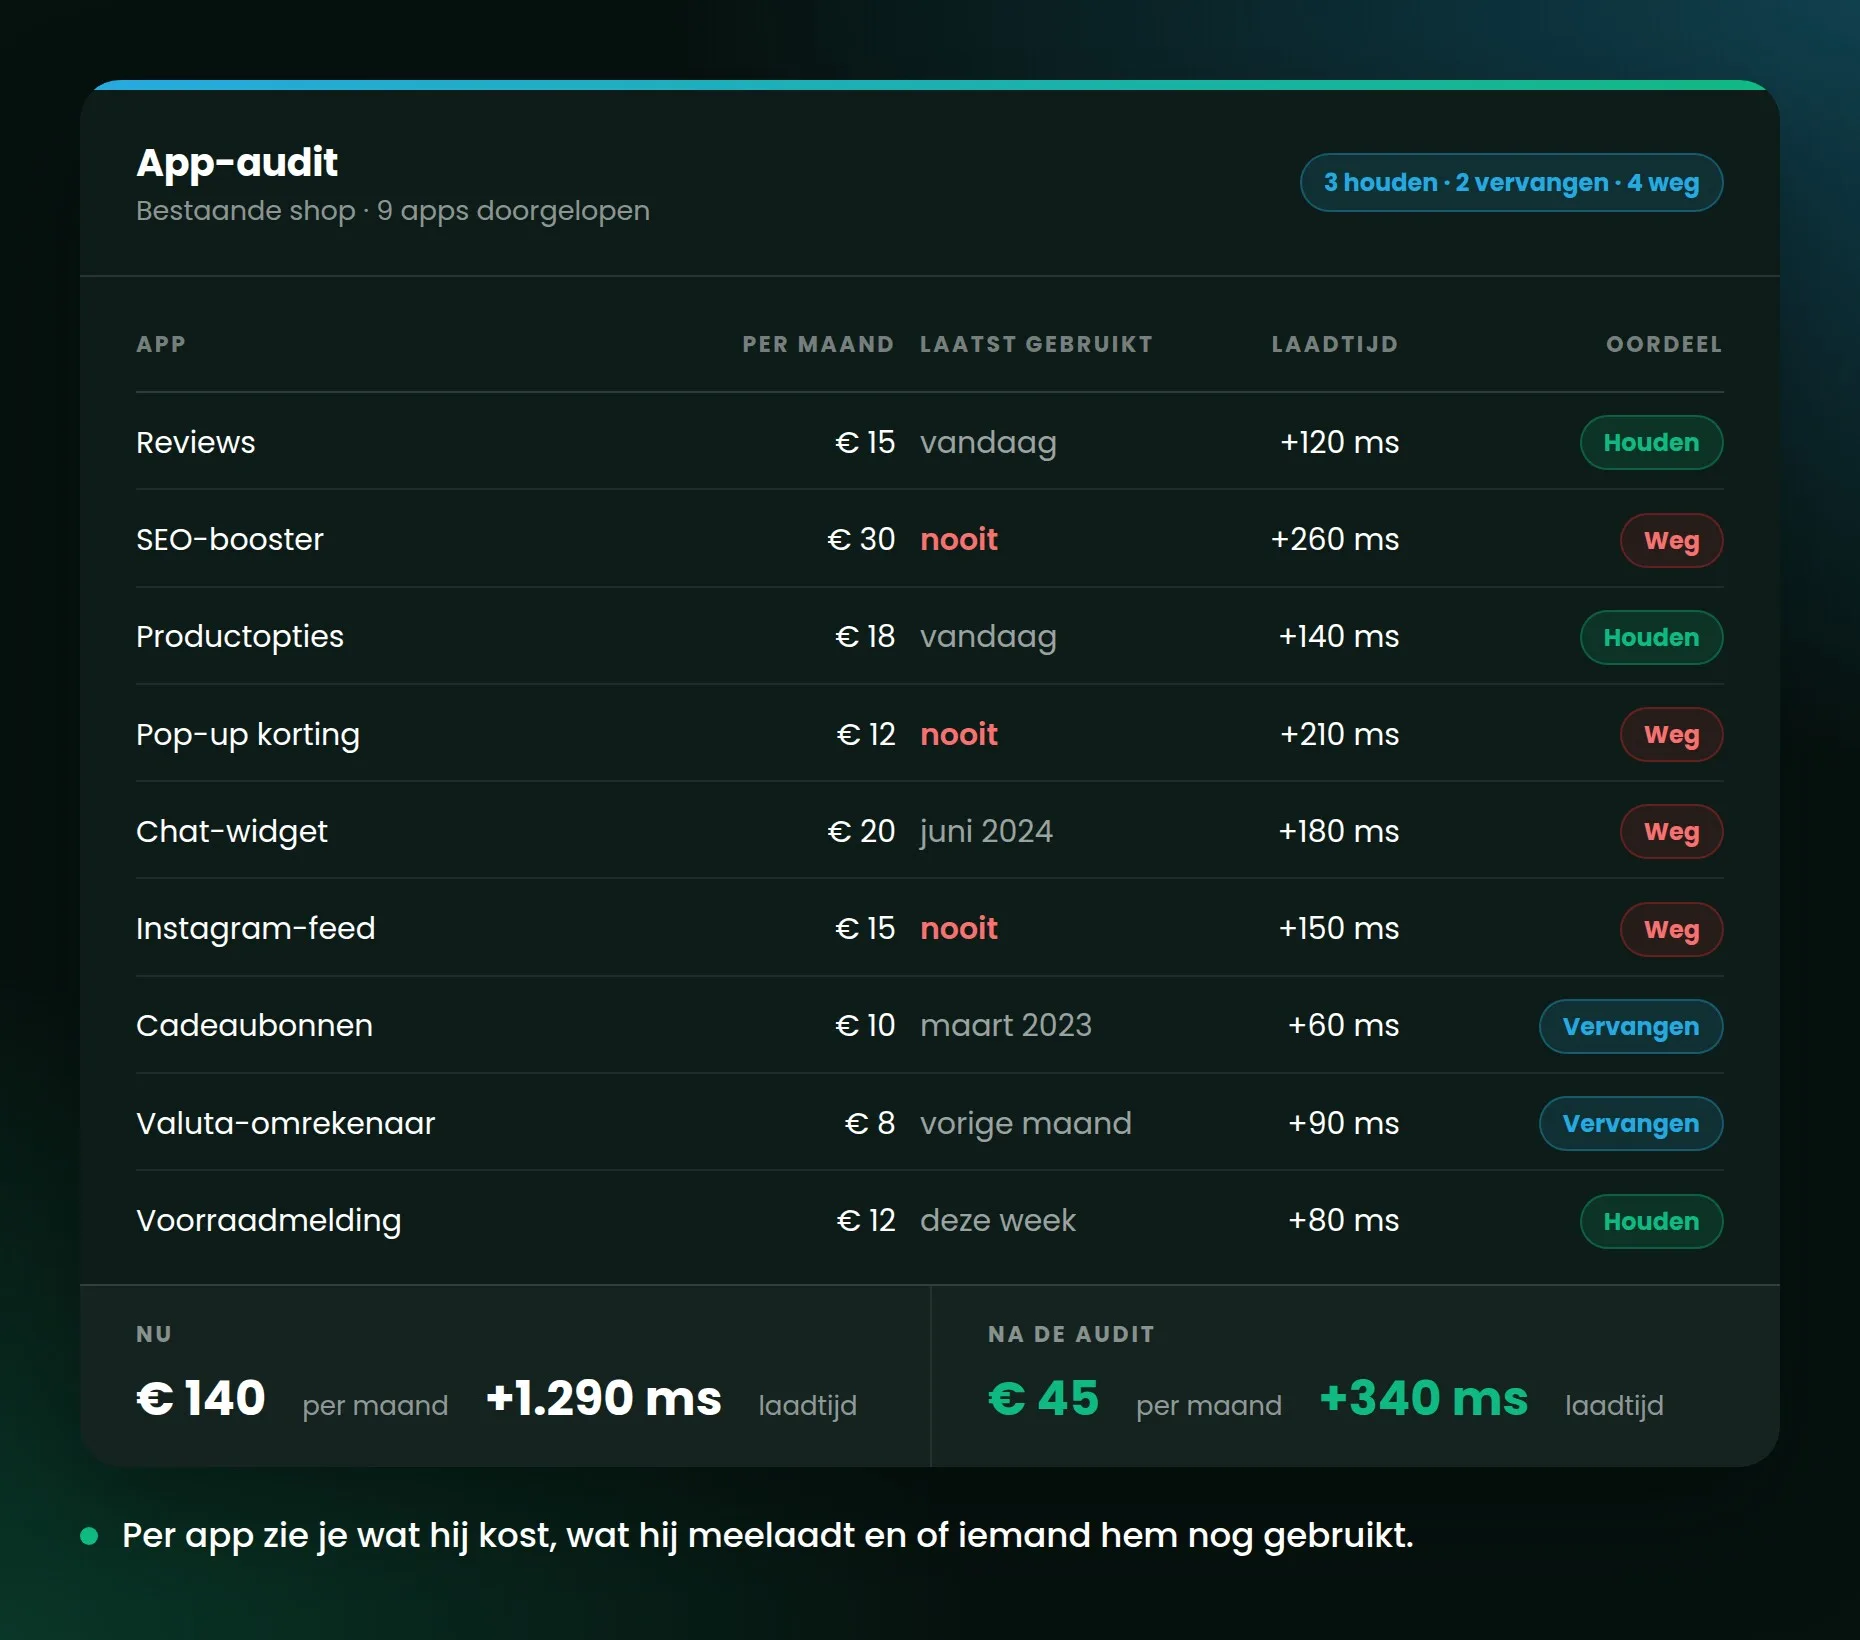Select the Voorraadmelding app name
The height and width of the screenshot is (1640, 1860).
coord(269,1221)
